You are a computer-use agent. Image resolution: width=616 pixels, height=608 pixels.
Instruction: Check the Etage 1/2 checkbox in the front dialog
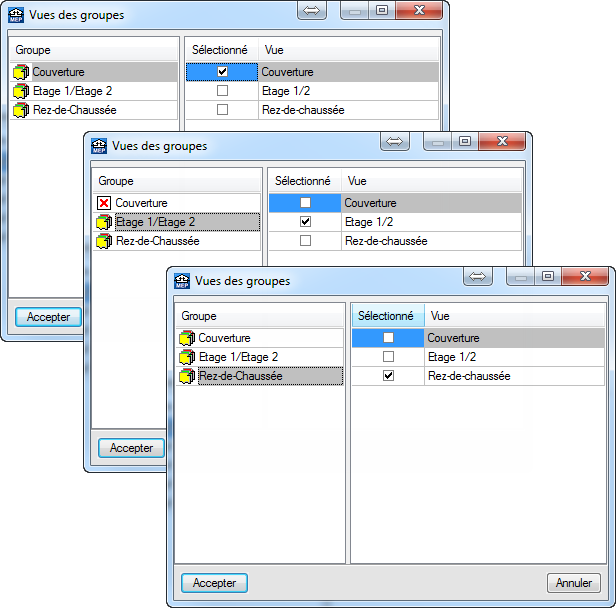[x=388, y=357]
